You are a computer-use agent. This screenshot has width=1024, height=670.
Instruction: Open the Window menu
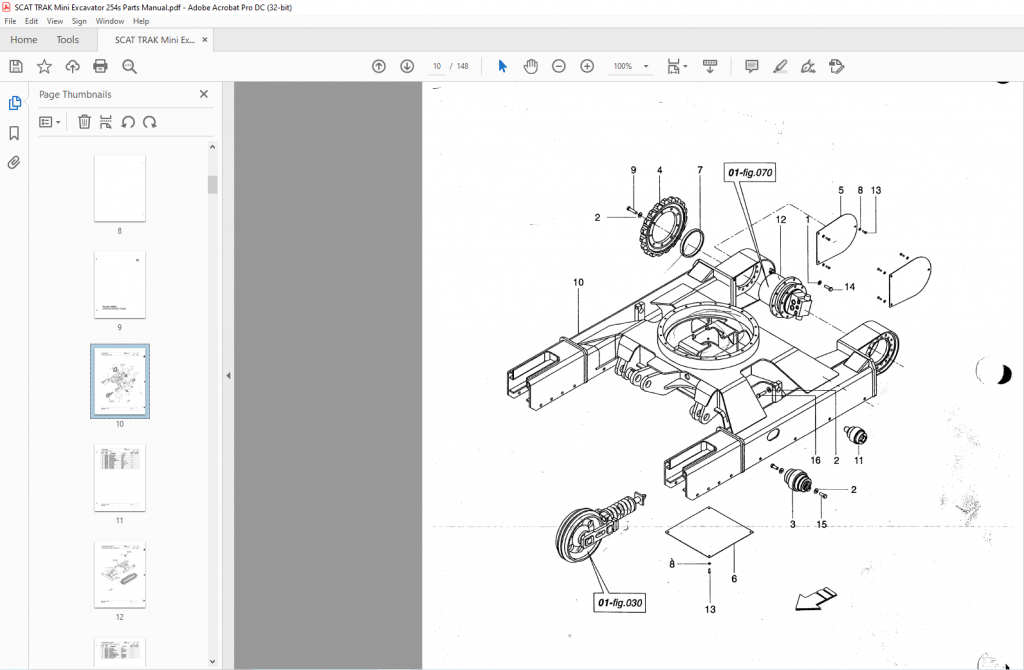(x=110, y=21)
